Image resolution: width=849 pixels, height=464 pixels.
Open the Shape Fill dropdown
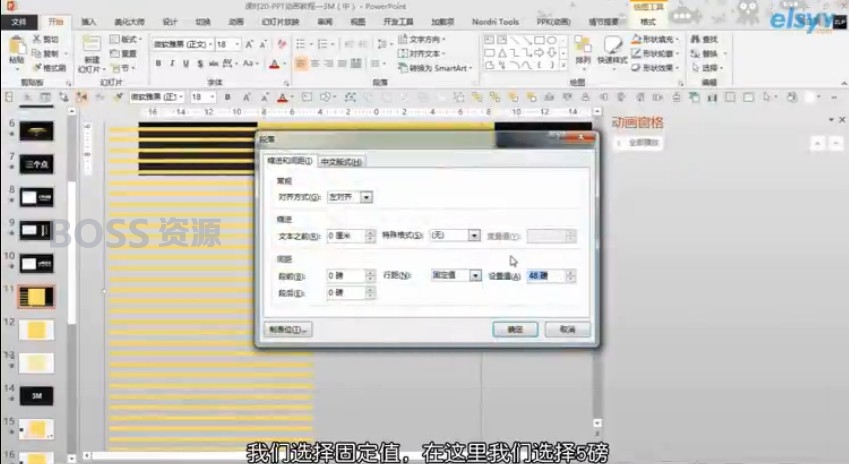click(x=655, y=40)
